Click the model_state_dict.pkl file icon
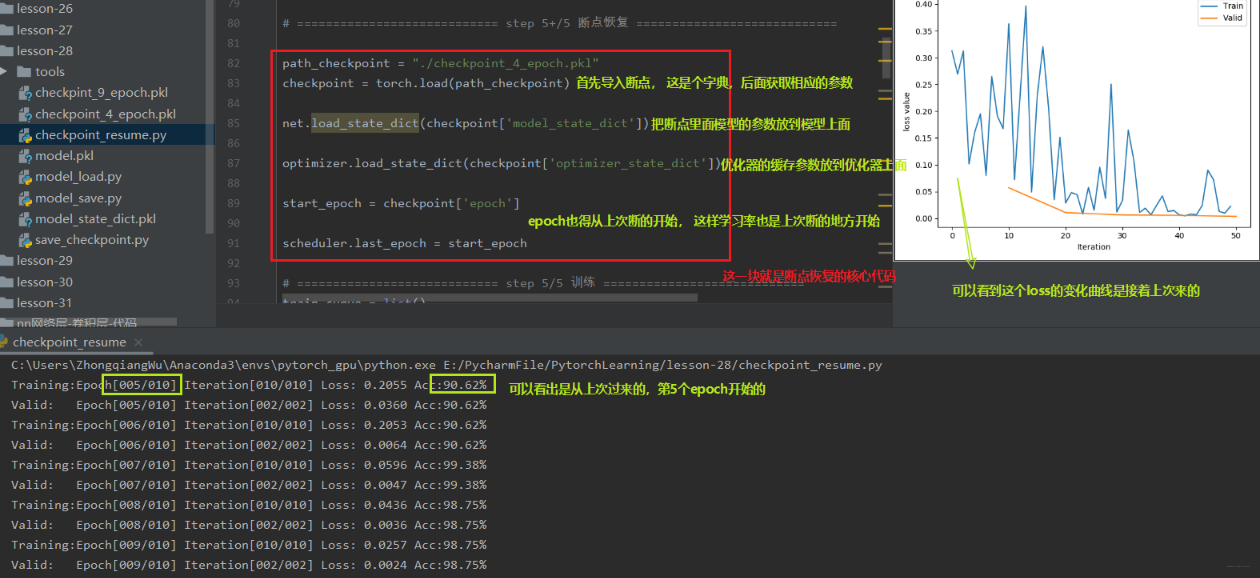Image resolution: width=1260 pixels, height=578 pixels. point(25,219)
